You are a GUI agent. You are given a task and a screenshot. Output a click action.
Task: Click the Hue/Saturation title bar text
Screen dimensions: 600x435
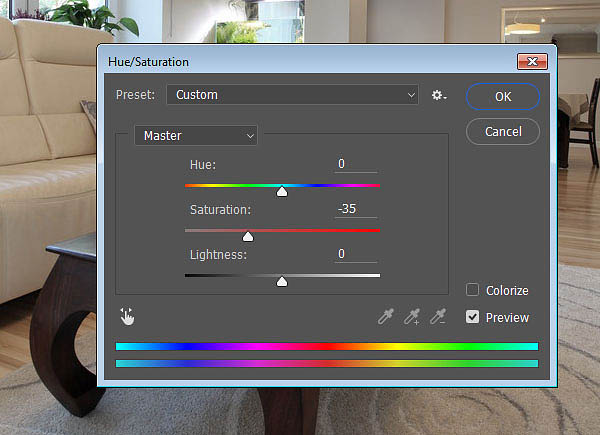(148, 62)
